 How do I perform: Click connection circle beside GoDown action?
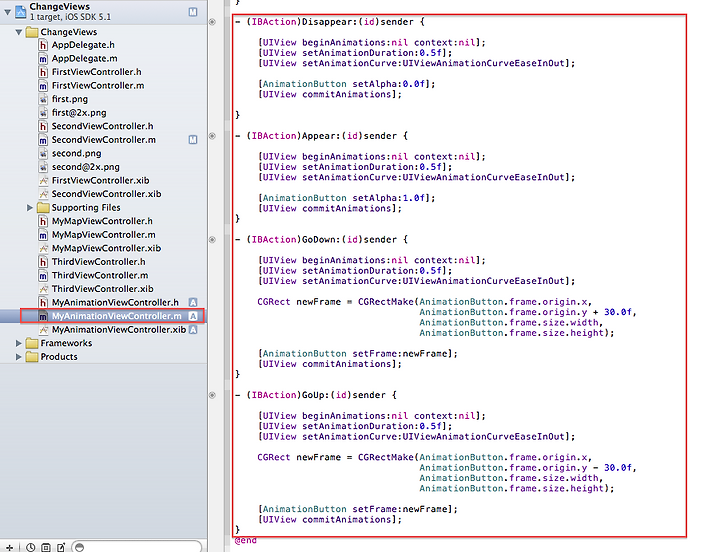pyautogui.click(x=212, y=240)
